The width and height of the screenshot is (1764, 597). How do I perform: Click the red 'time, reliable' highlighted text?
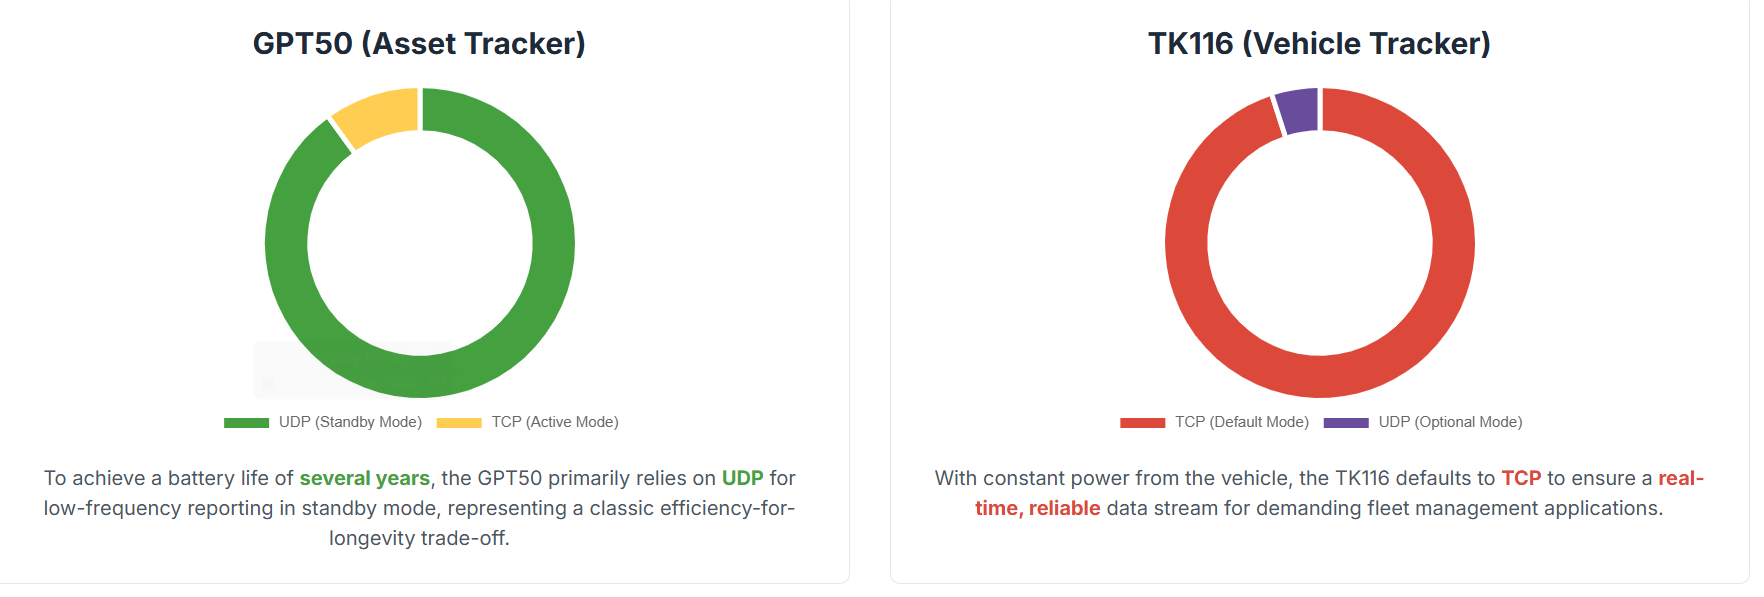point(1037,508)
